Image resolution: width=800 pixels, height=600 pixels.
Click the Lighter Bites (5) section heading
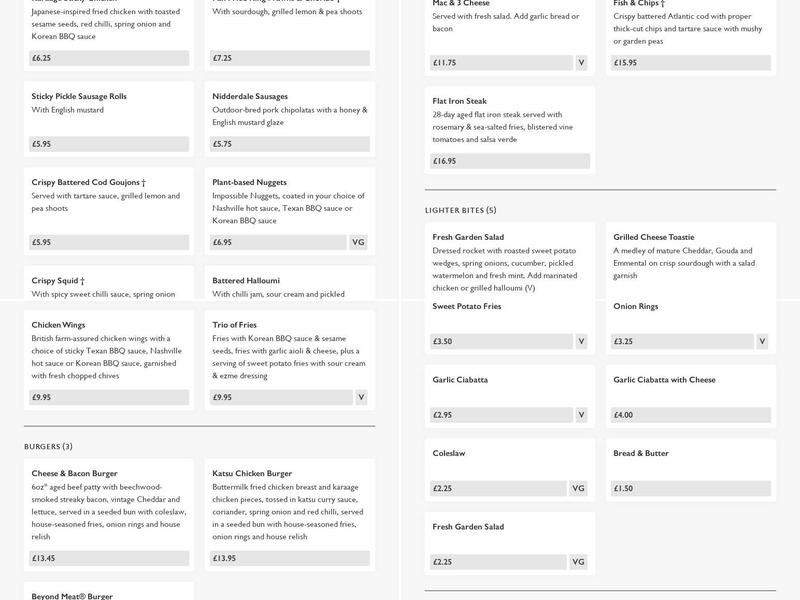click(x=460, y=210)
